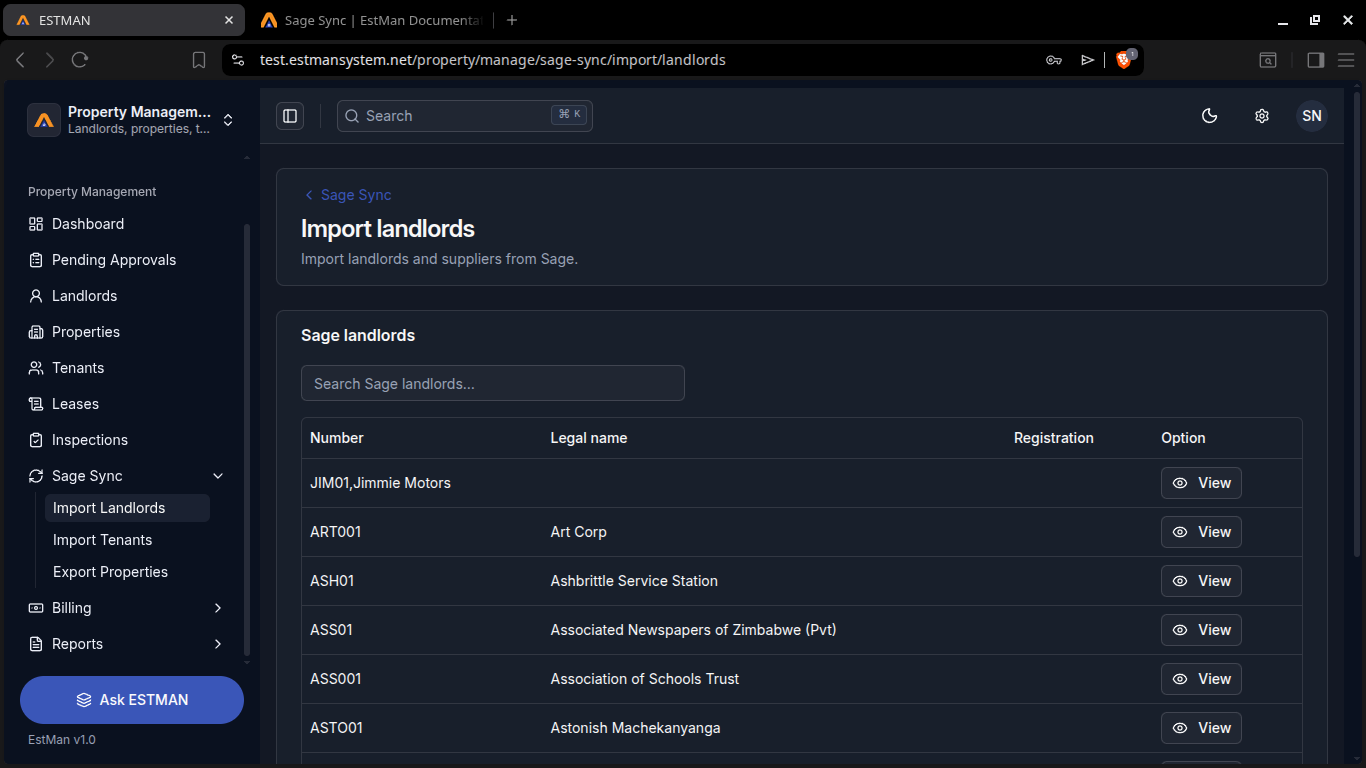This screenshot has width=1366, height=768.
Task: Click the saved passwords key icon
Action: pos(1054,60)
